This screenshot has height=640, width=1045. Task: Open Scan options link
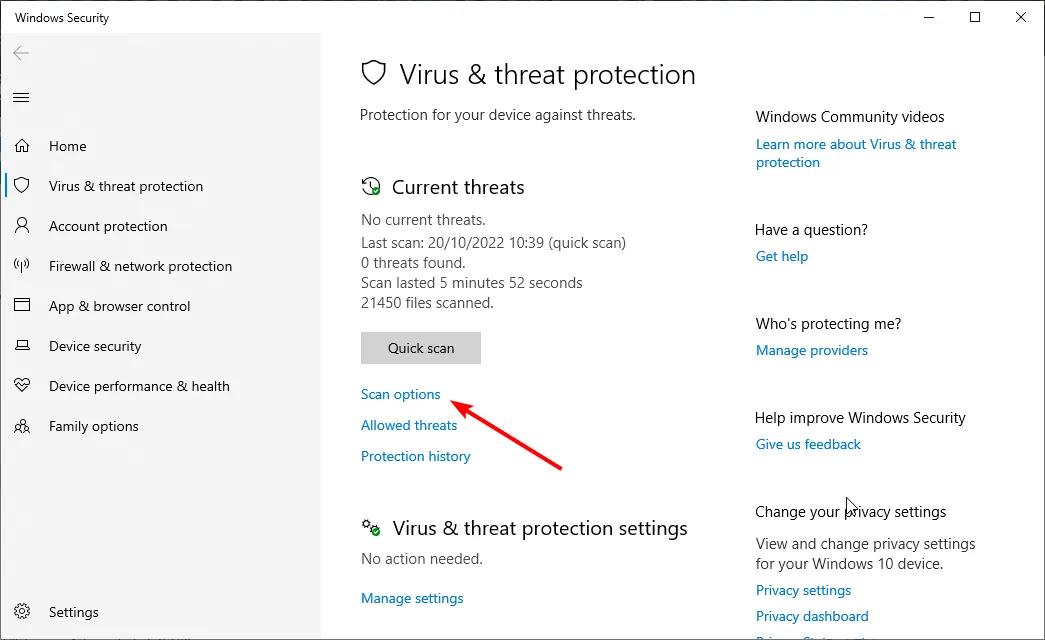401,394
